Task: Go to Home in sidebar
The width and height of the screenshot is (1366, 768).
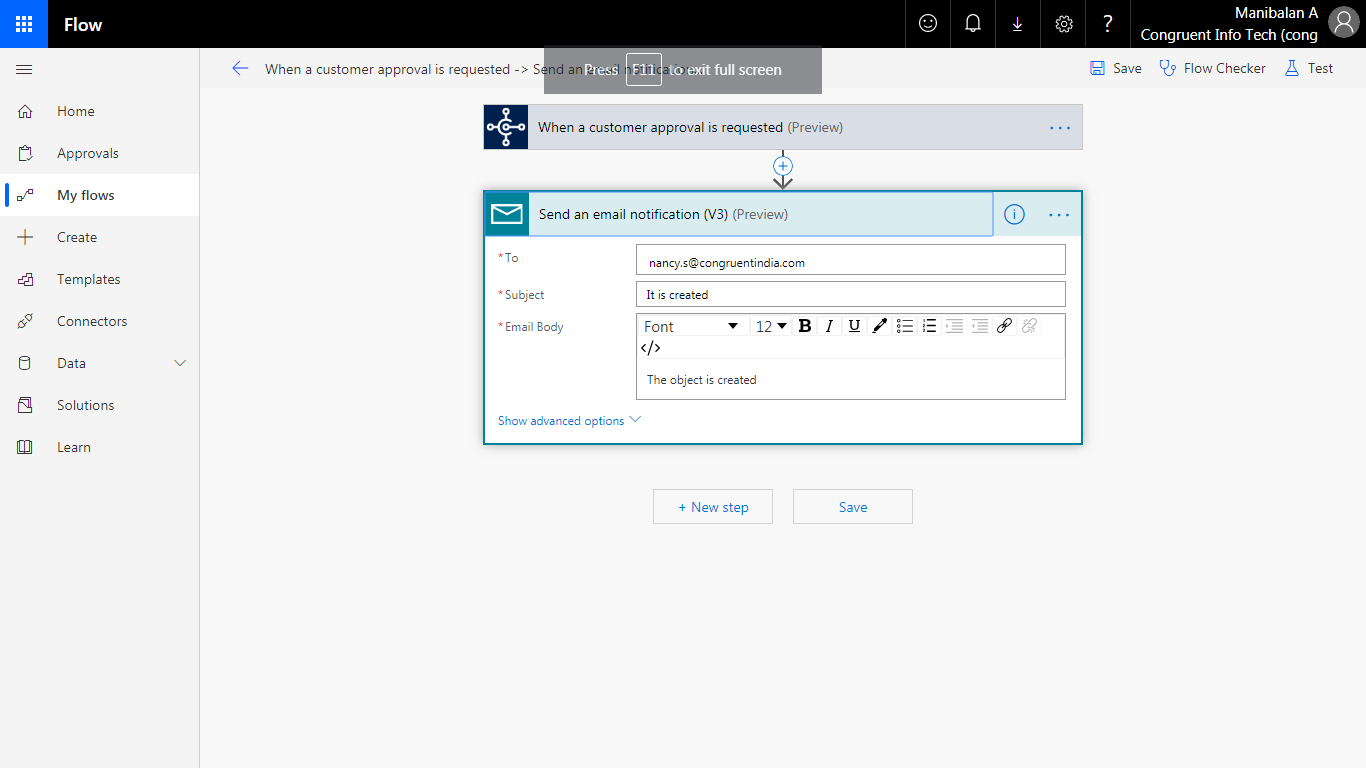Action: pyautogui.click(x=99, y=111)
